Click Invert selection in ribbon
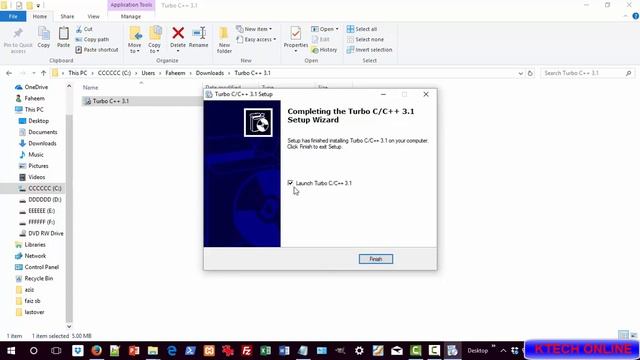 [x=369, y=49]
